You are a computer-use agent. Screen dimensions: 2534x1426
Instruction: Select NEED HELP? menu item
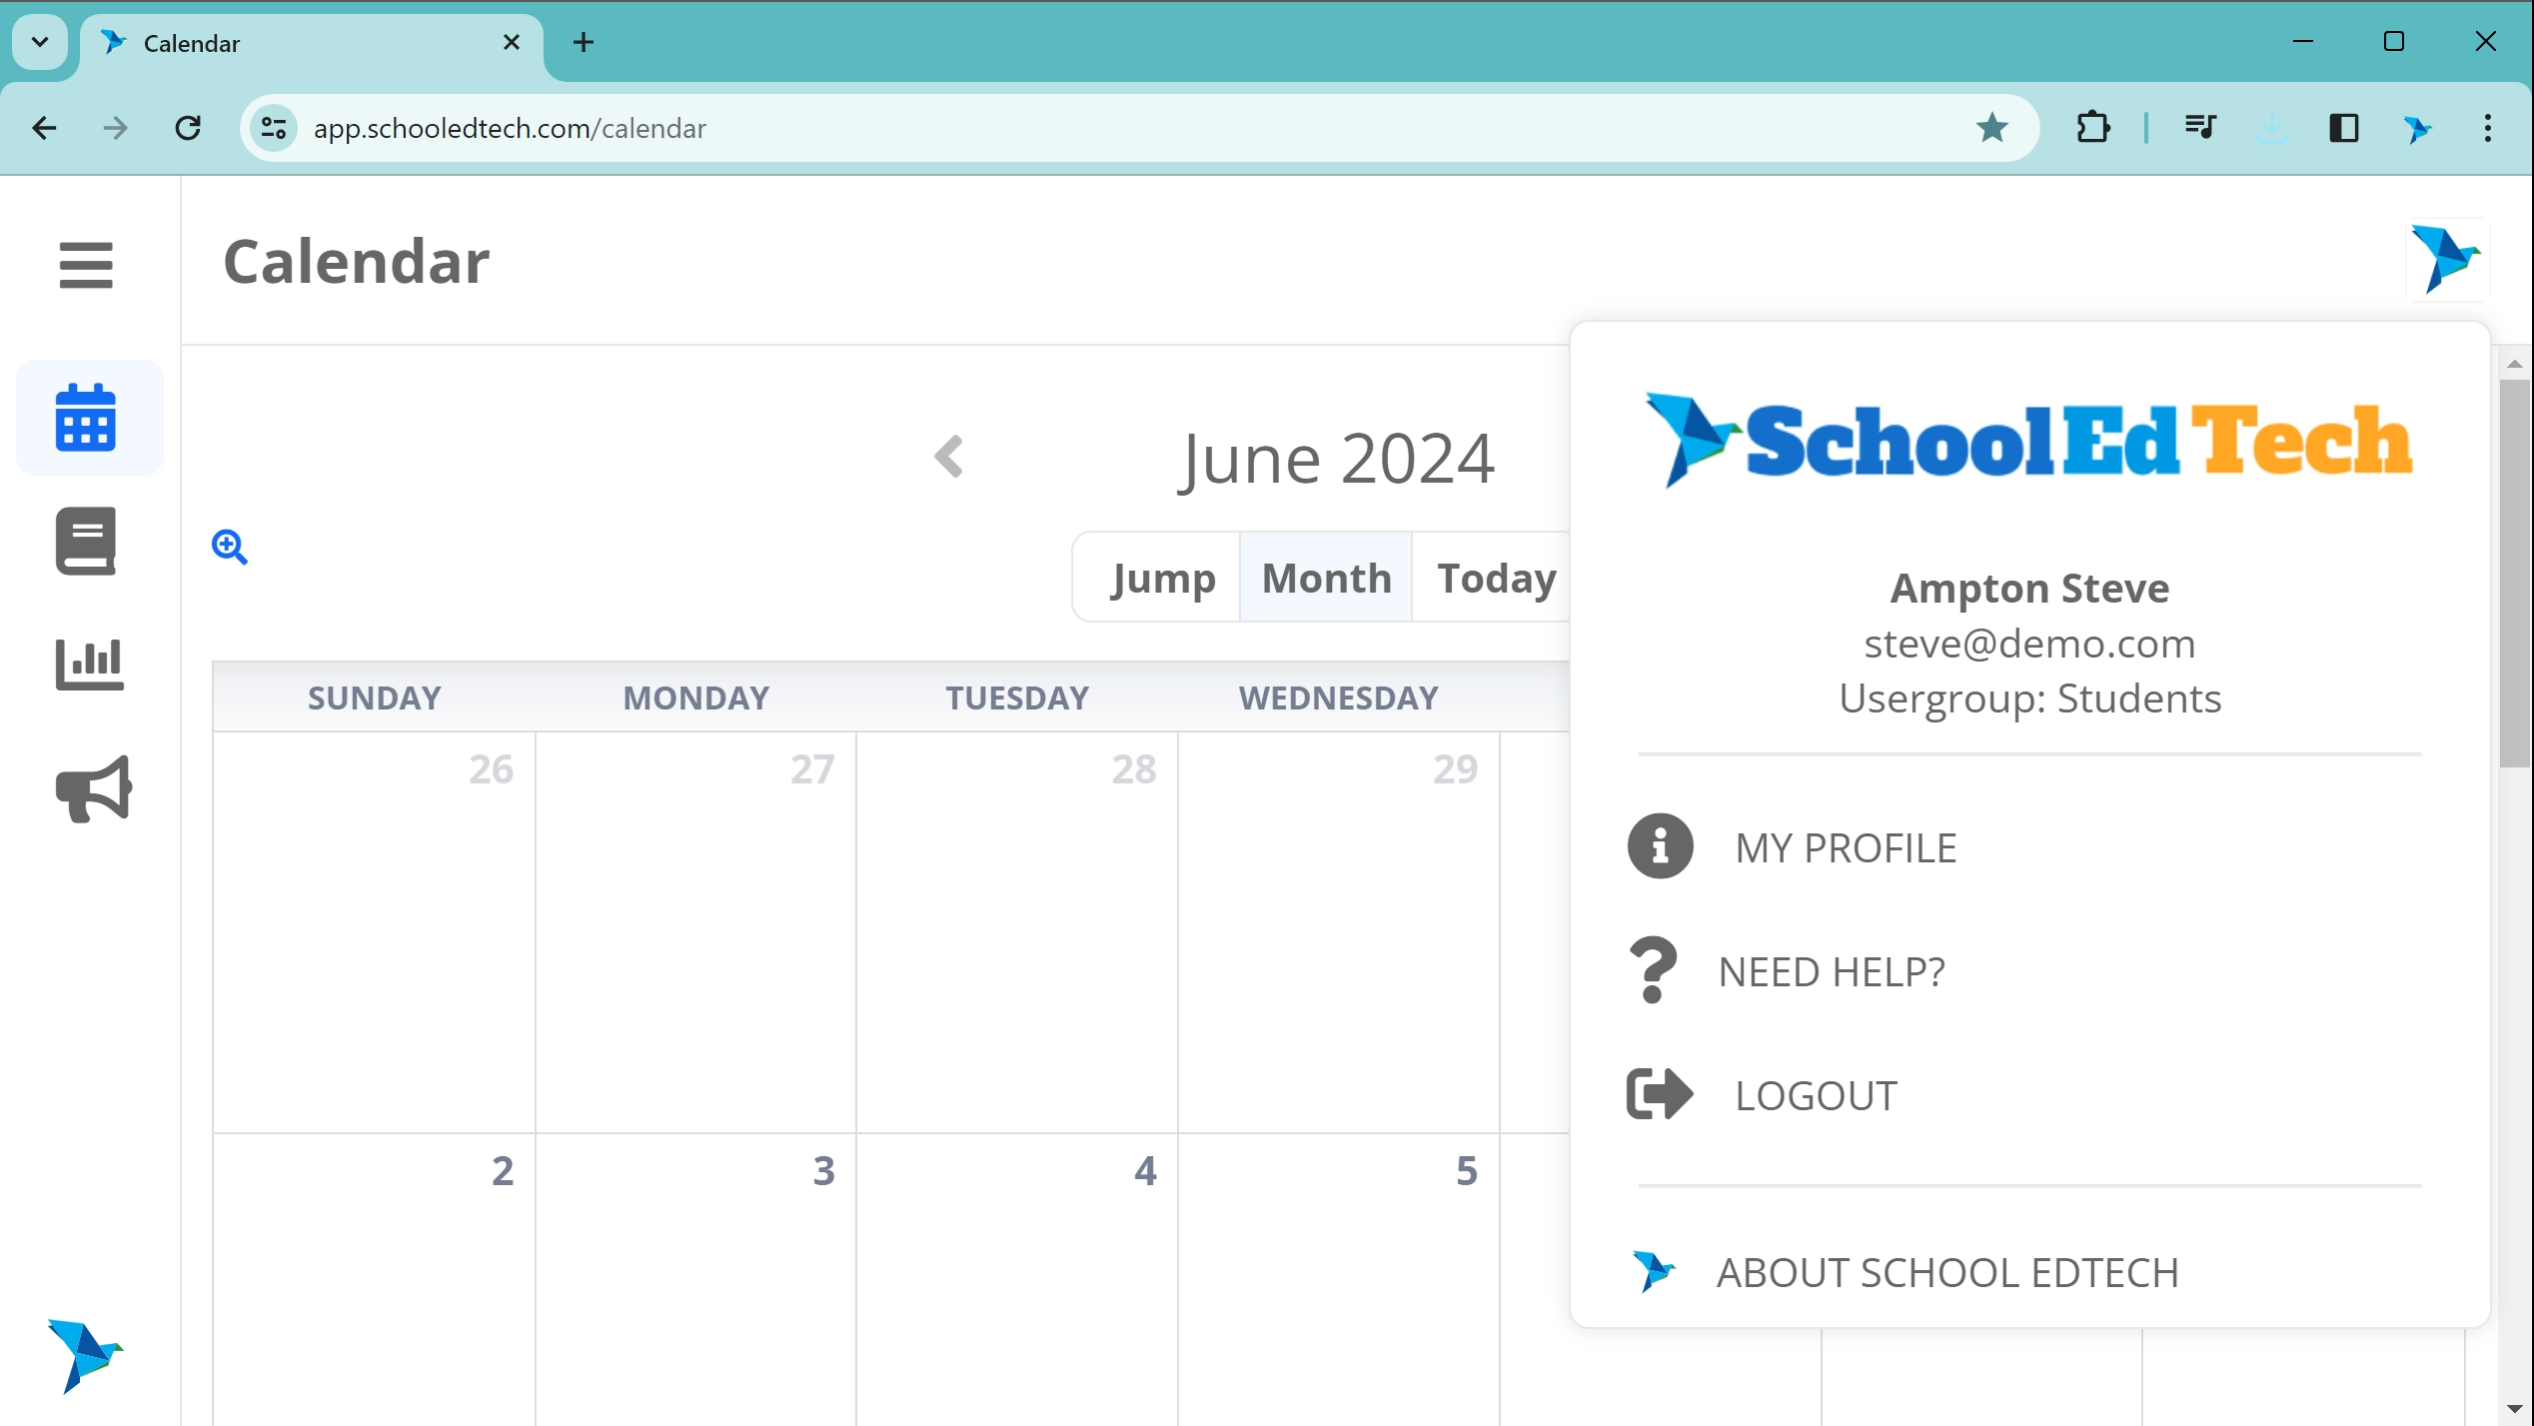[1830, 972]
